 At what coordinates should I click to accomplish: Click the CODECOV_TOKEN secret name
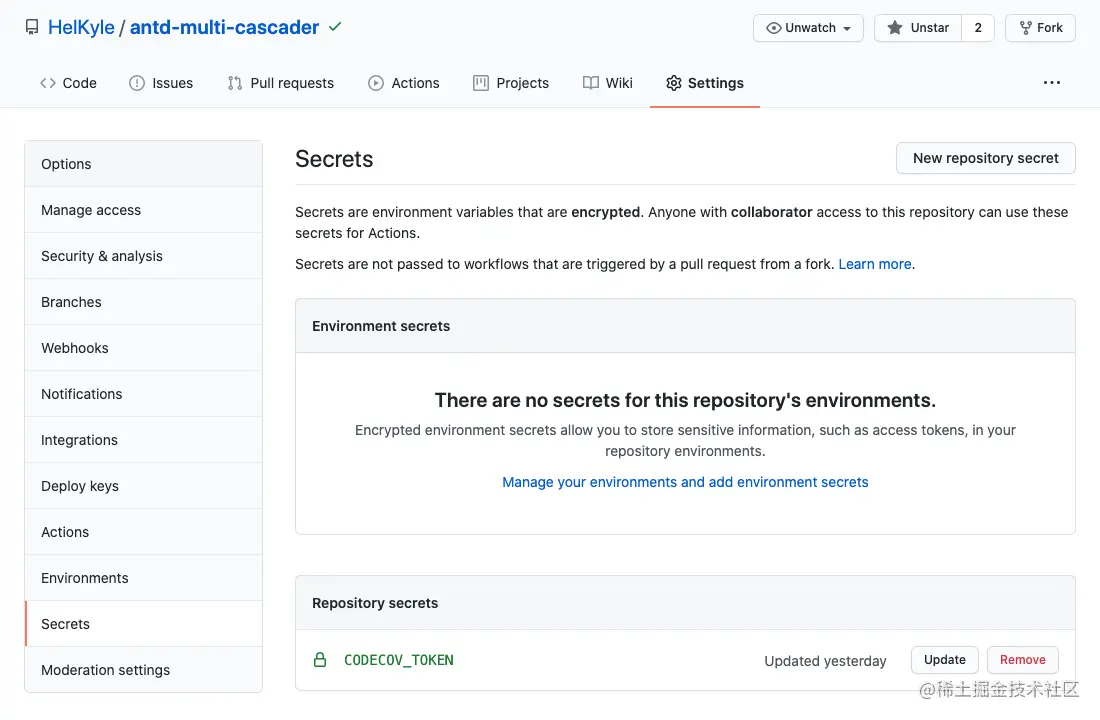pyautogui.click(x=398, y=660)
